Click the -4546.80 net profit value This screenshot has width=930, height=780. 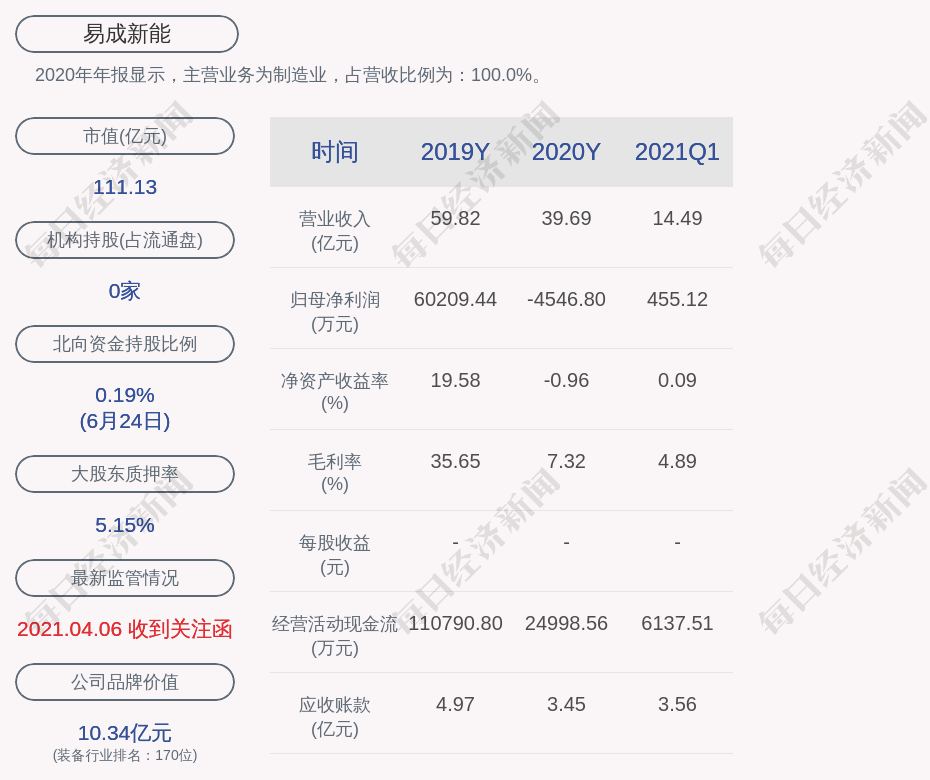coord(566,299)
